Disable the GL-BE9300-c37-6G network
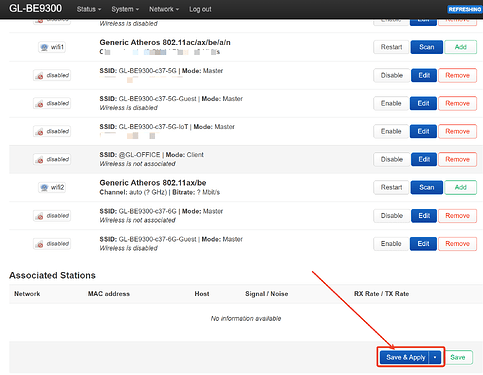Image resolution: width=483 pixels, height=375 pixels. [392, 216]
